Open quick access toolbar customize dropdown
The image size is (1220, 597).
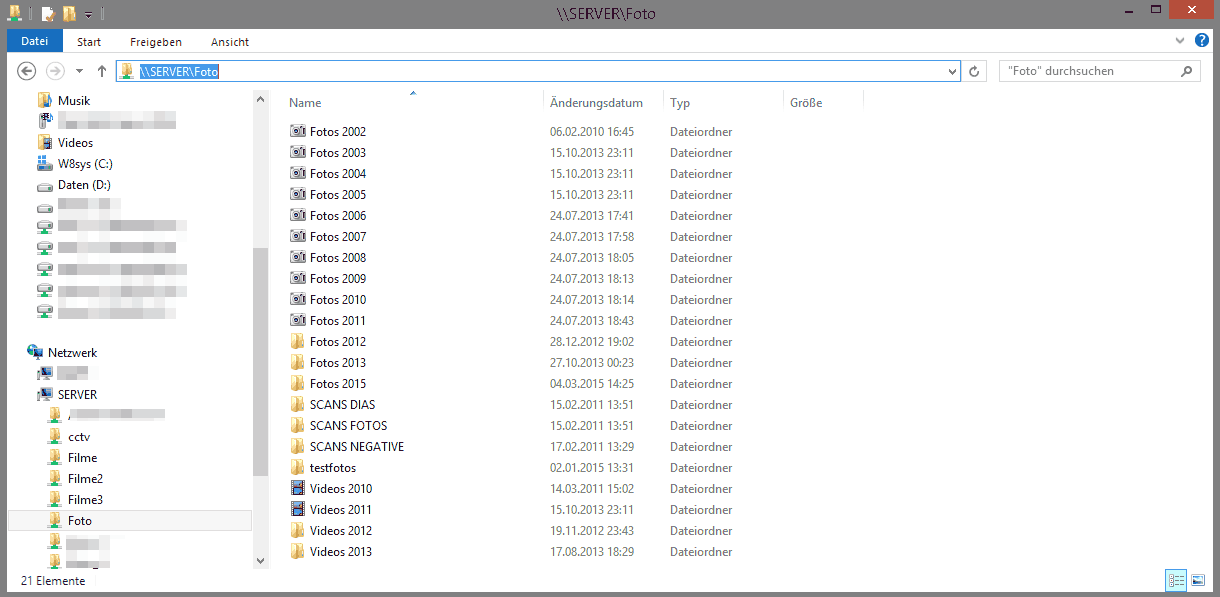88,14
